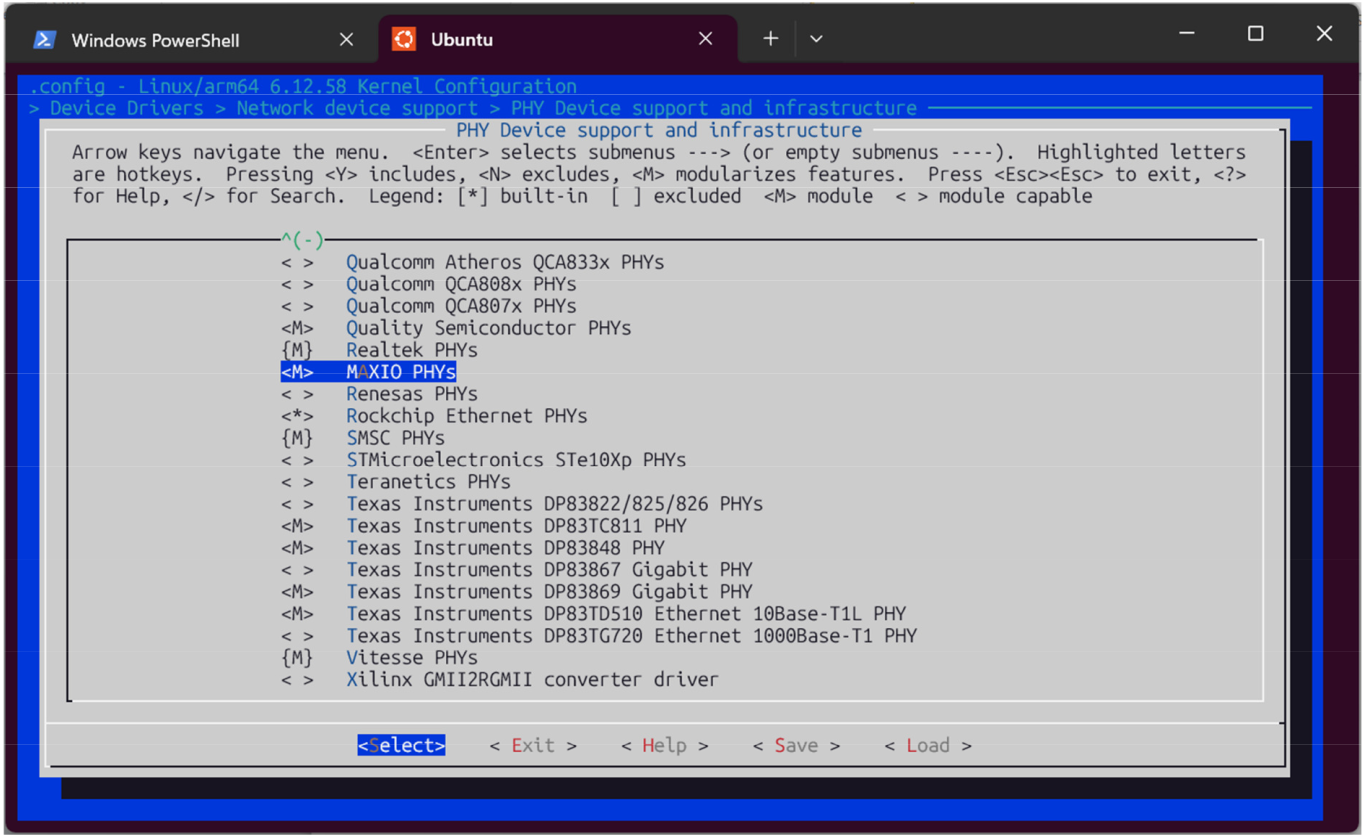Close the Ubuntu terminal tab
Image resolution: width=1363 pixels, height=837 pixels.
click(x=705, y=40)
